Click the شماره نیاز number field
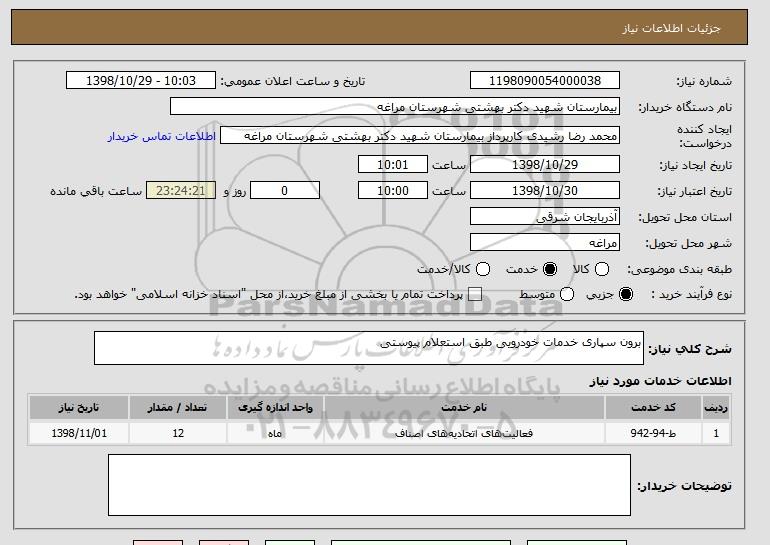Screen dimensions: 770x545 tap(545, 81)
